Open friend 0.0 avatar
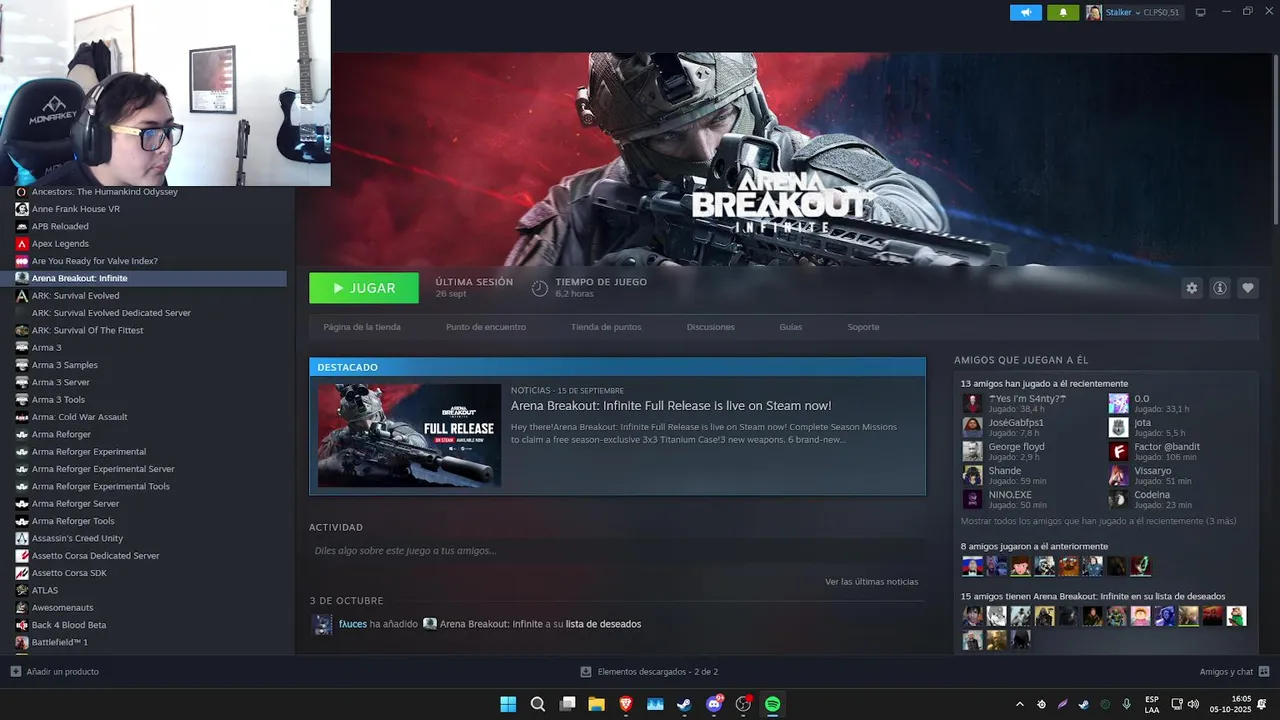Screen dimensions: 1280x720 (1118, 403)
